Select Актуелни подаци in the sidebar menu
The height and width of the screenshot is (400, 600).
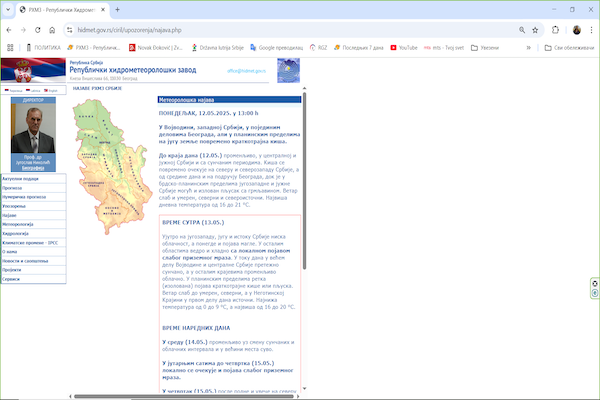(x=21, y=179)
